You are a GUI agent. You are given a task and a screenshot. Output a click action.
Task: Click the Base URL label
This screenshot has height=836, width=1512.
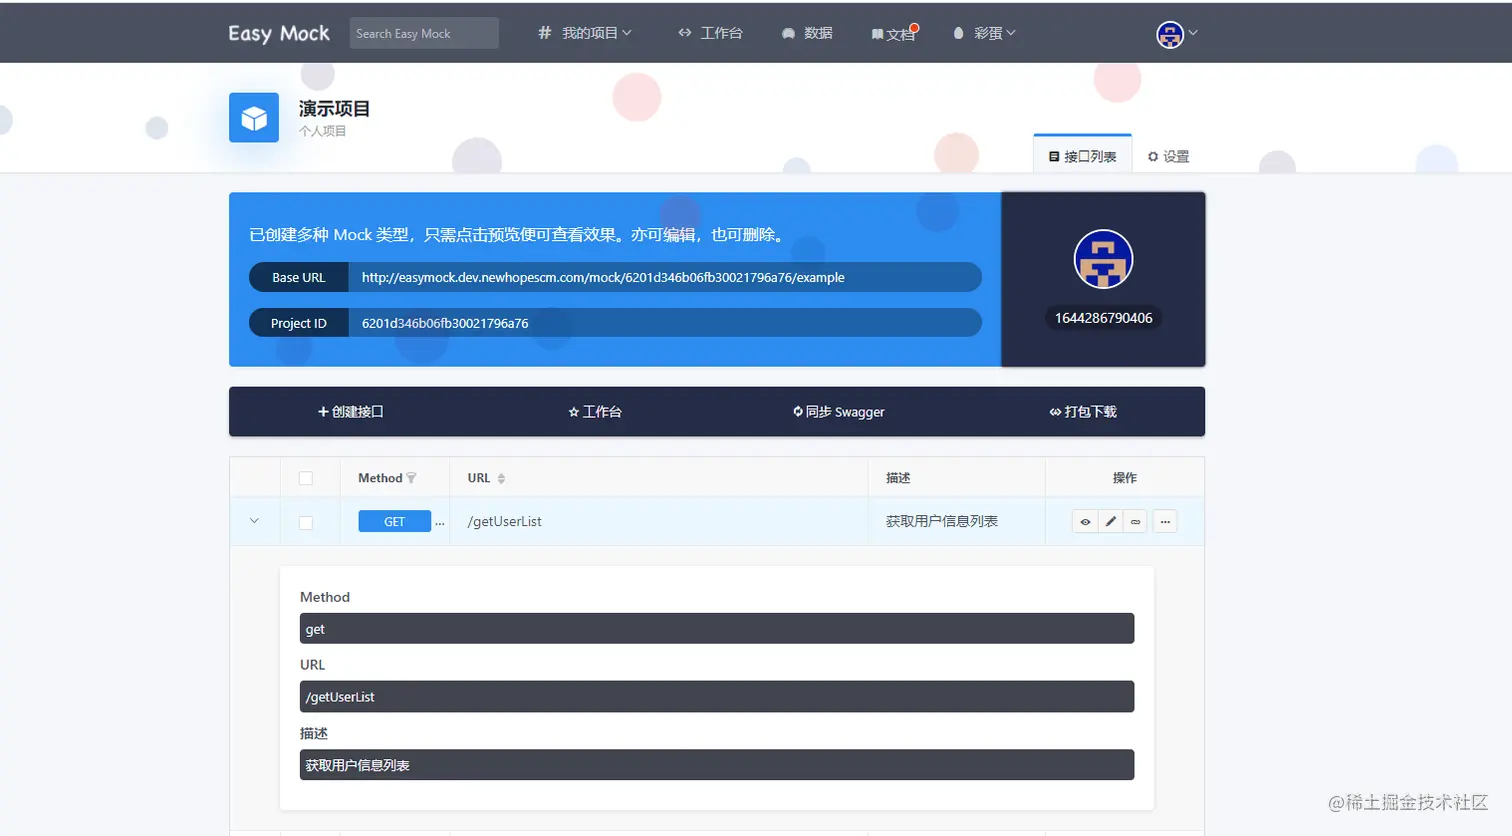pos(299,277)
